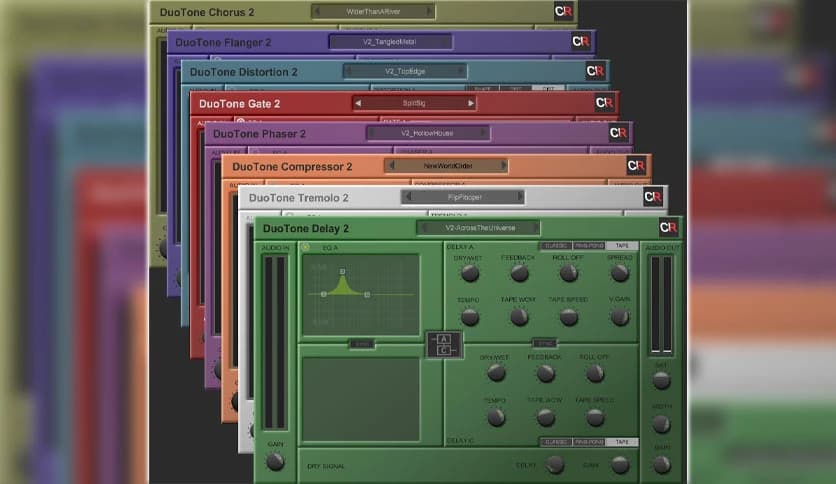Click the Delay A Spread knob
Viewport: 836px width, 484px height.
point(620,273)
